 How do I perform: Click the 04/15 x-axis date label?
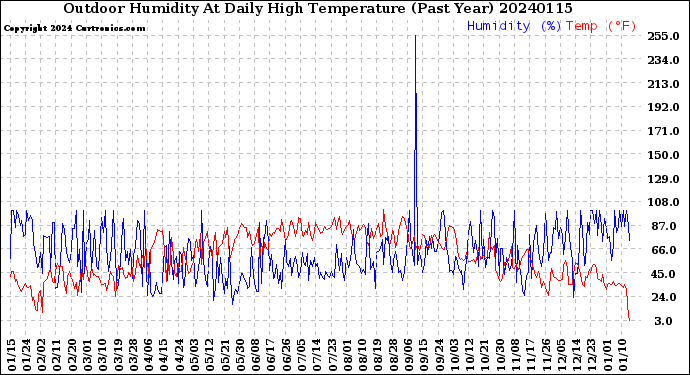164,355
